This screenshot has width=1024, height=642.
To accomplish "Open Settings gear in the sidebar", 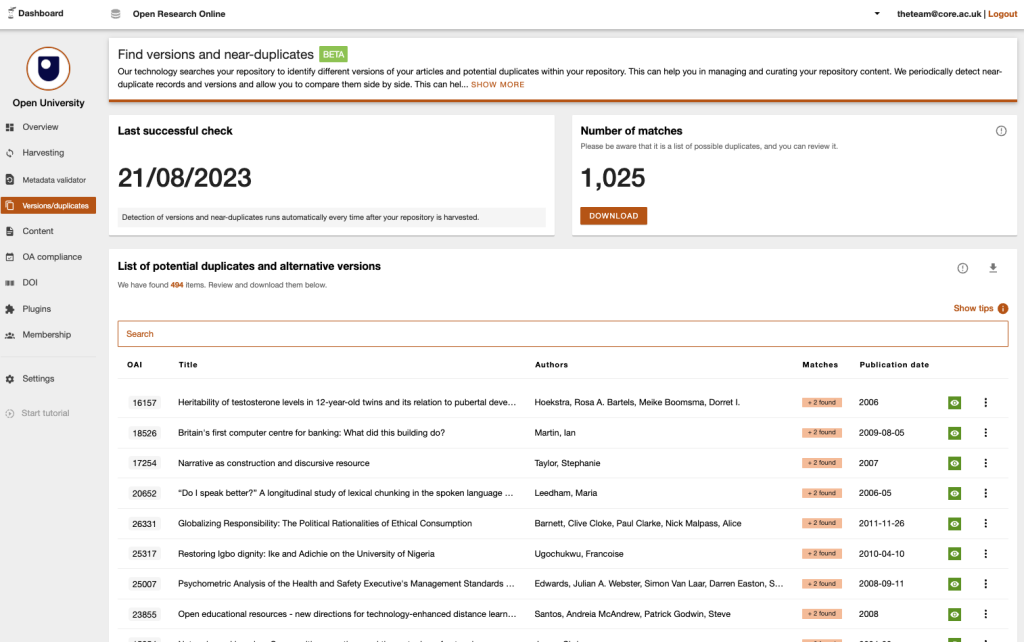I will click(10, 379).
